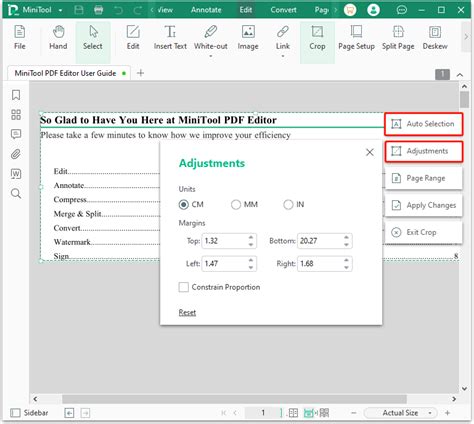Decrease the Right margin value

[346, 267]
